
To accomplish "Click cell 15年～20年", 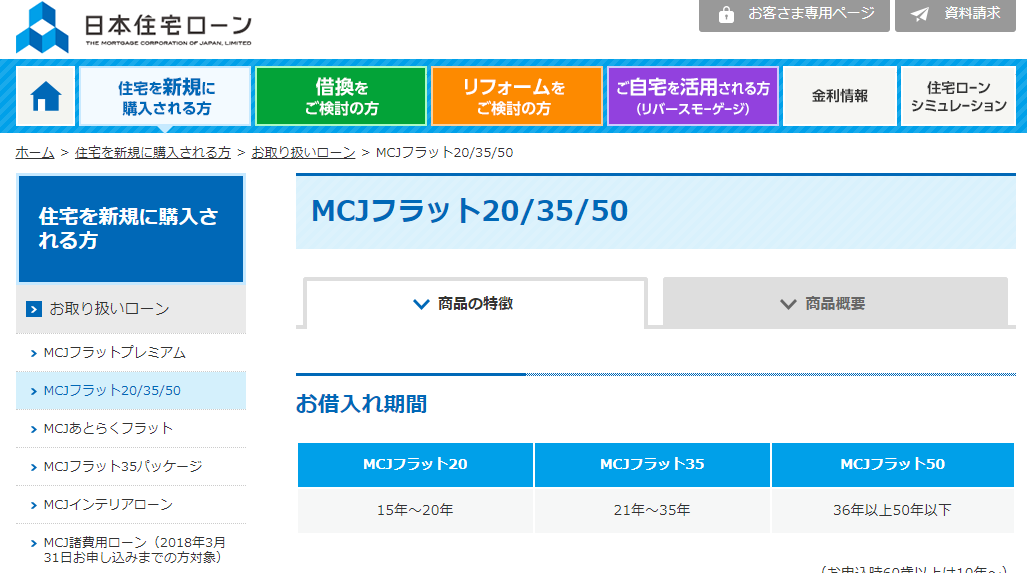I will (415, 510).
